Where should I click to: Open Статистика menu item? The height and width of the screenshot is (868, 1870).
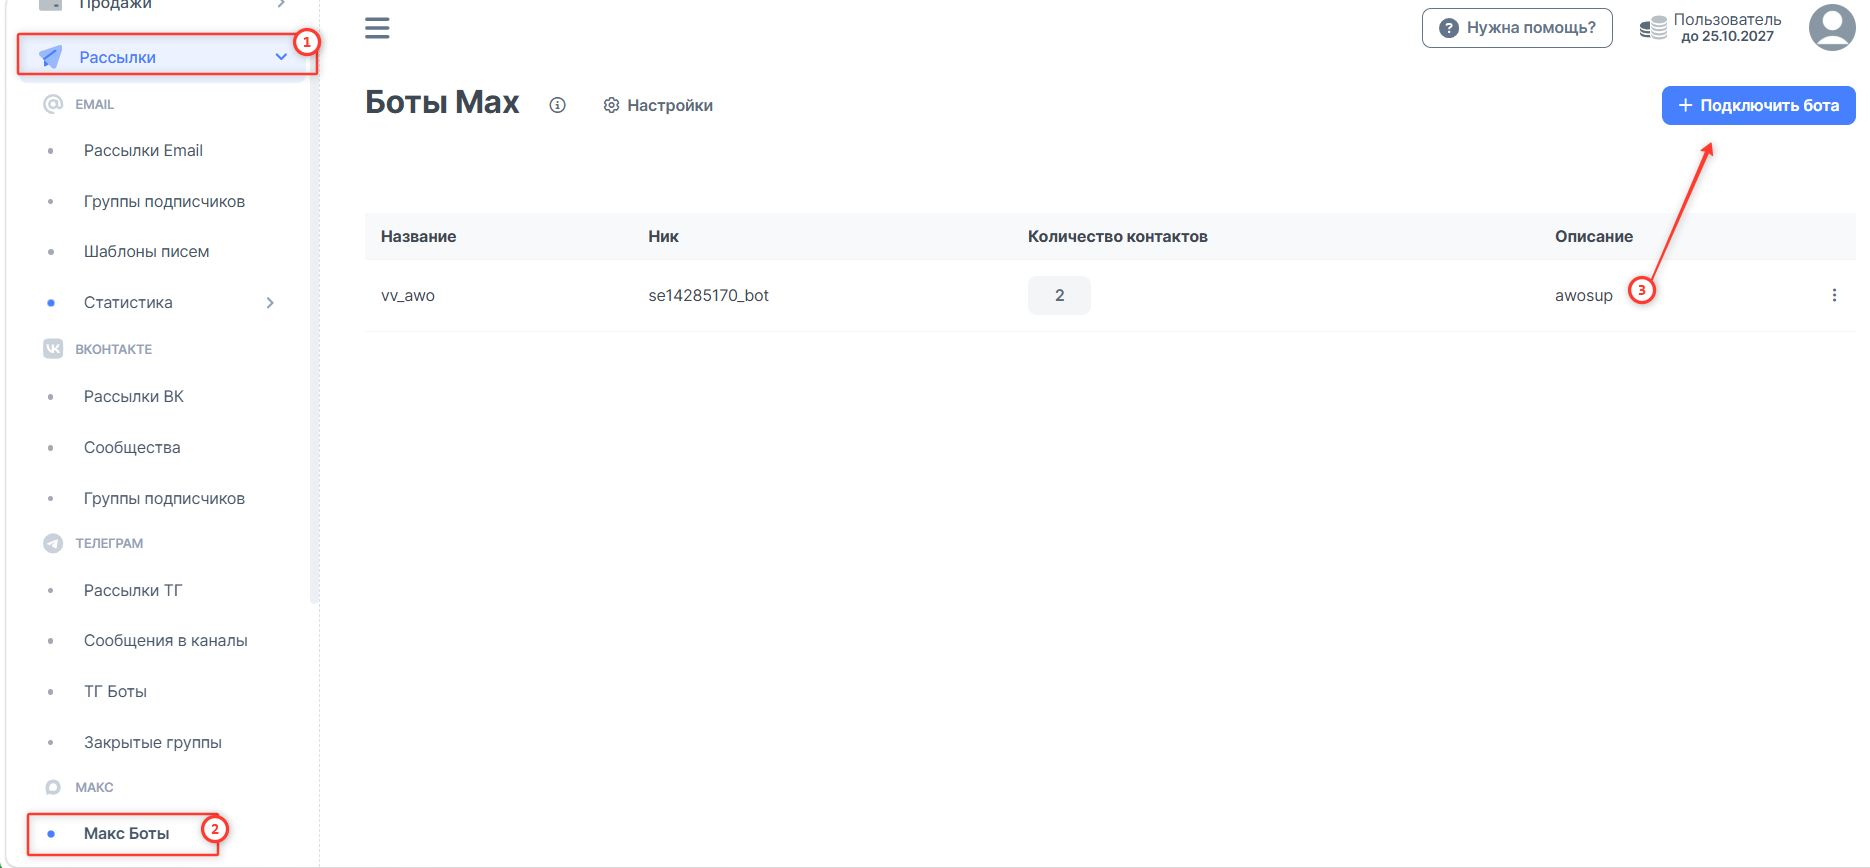[x=128, y=302]
